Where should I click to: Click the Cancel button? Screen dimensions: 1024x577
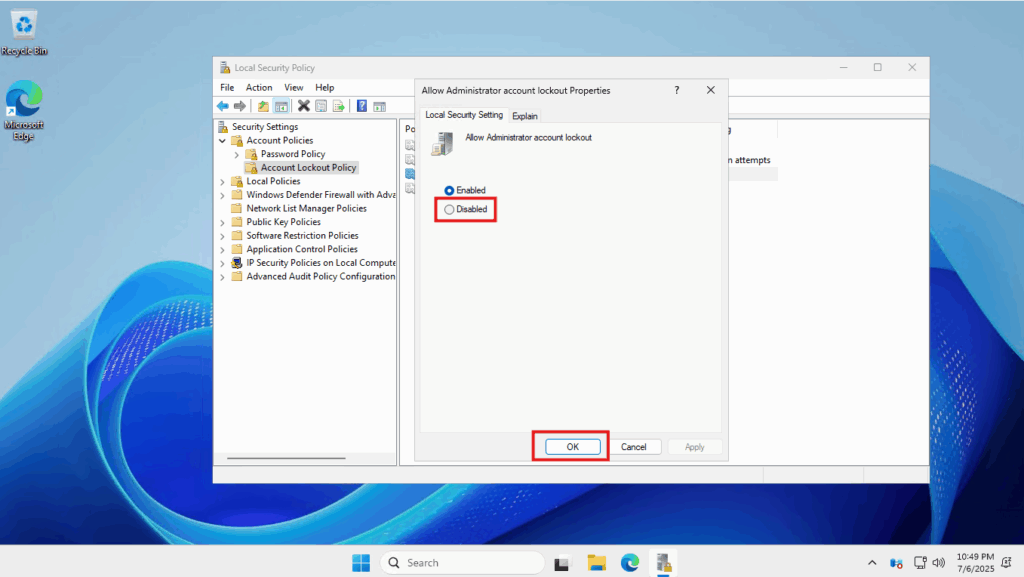[x=633, y=447]
